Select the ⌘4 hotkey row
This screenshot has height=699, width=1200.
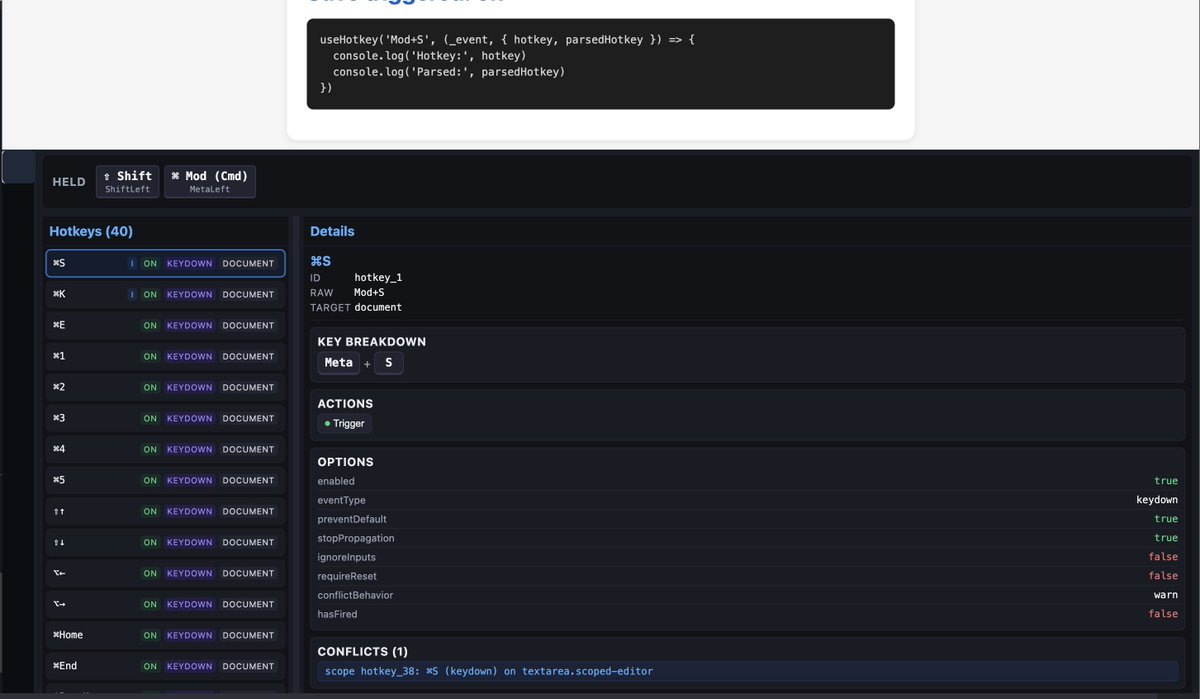[x=165, y=449]
